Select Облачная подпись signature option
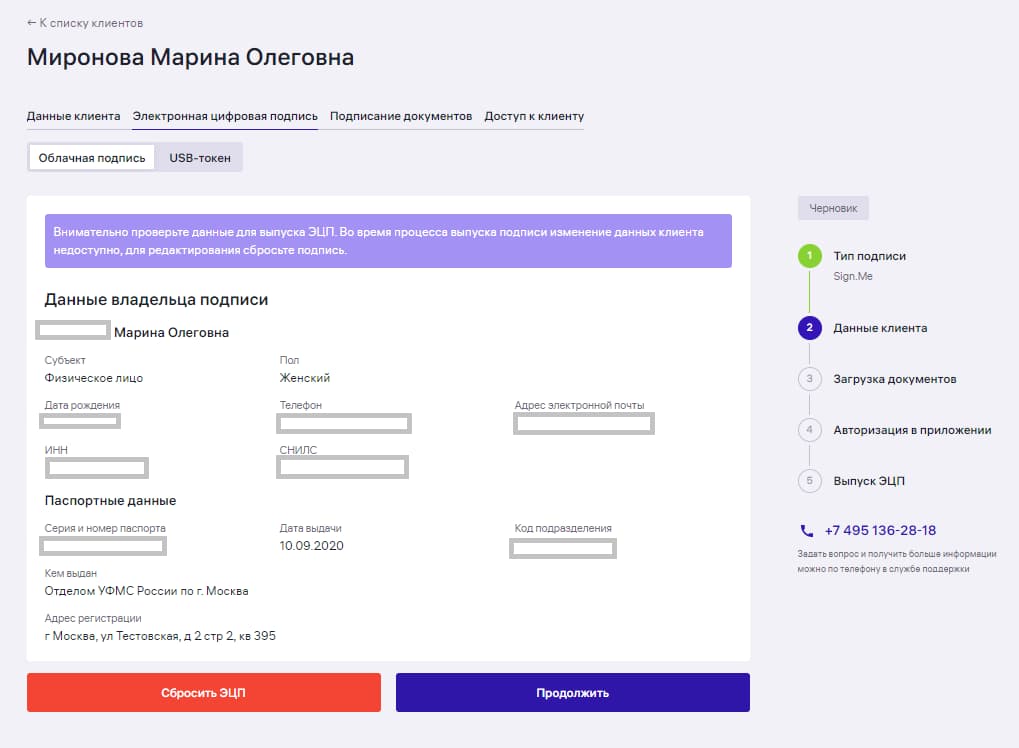The width and height of the screenshot is (1019, 748). [92, 158]
